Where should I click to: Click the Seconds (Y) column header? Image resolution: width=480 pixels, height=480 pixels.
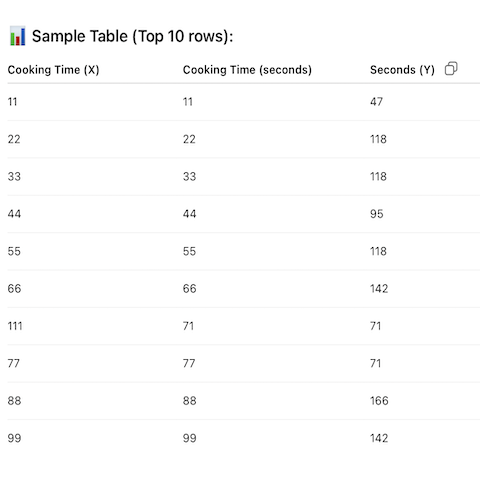[402, 70]
